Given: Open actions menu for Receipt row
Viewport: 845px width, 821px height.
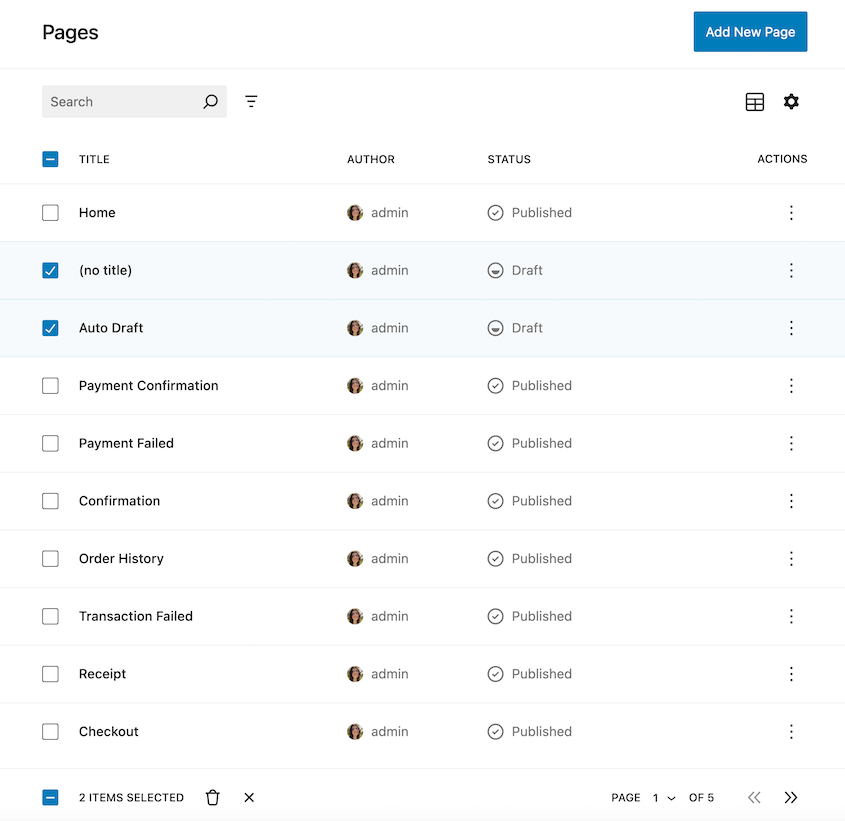Looking at the screenshot, I should click(791, 674).
